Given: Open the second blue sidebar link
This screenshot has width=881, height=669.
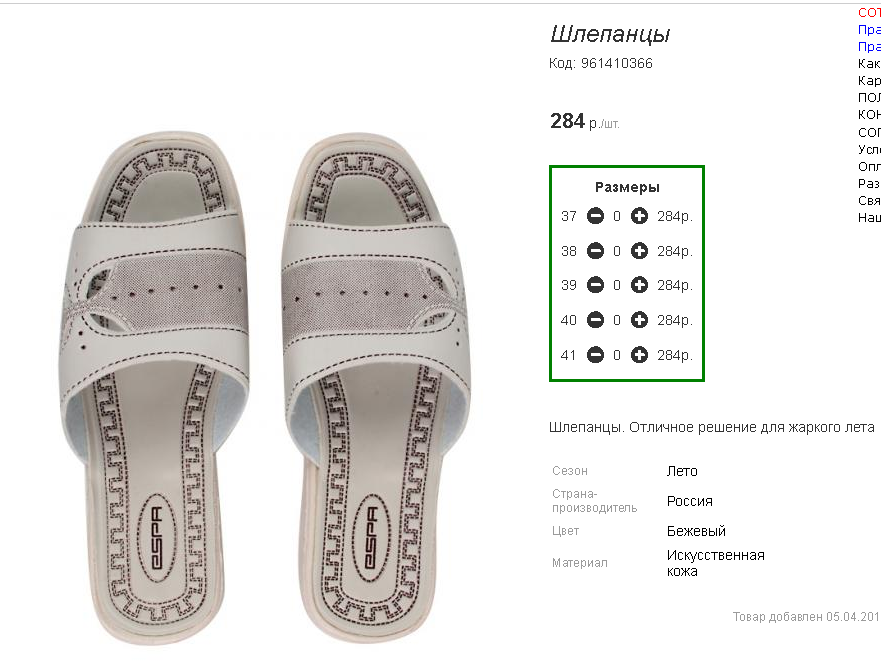Looking at the screenshot, I should pyautogui.click(x=869, y=46).
